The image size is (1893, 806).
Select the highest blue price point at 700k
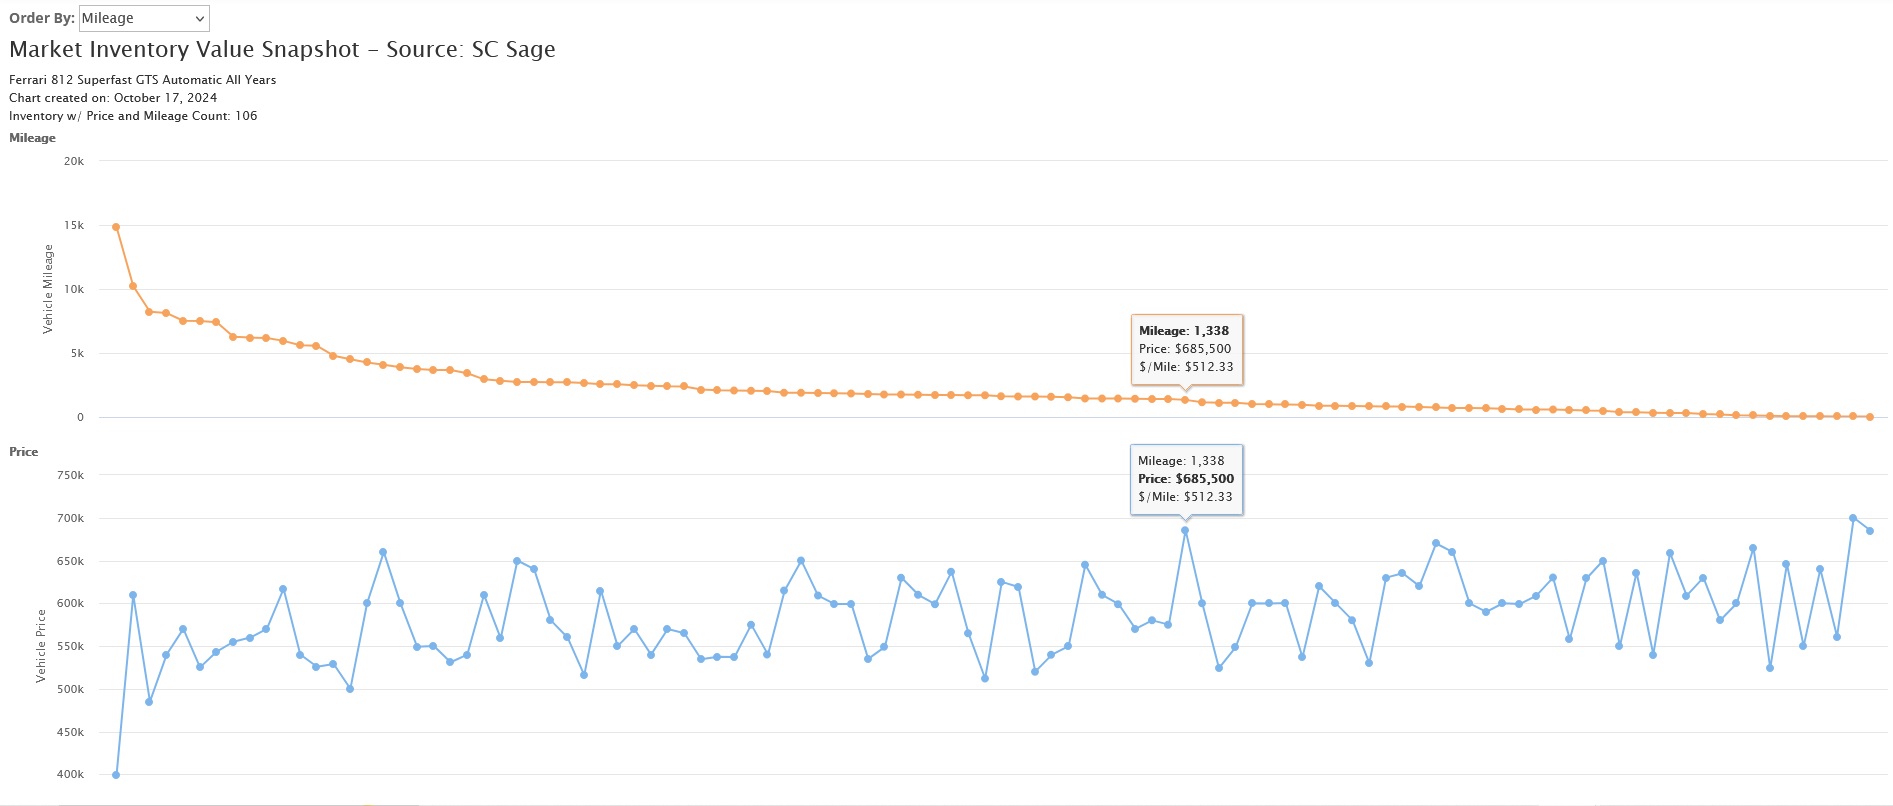tap(1853, 518)
